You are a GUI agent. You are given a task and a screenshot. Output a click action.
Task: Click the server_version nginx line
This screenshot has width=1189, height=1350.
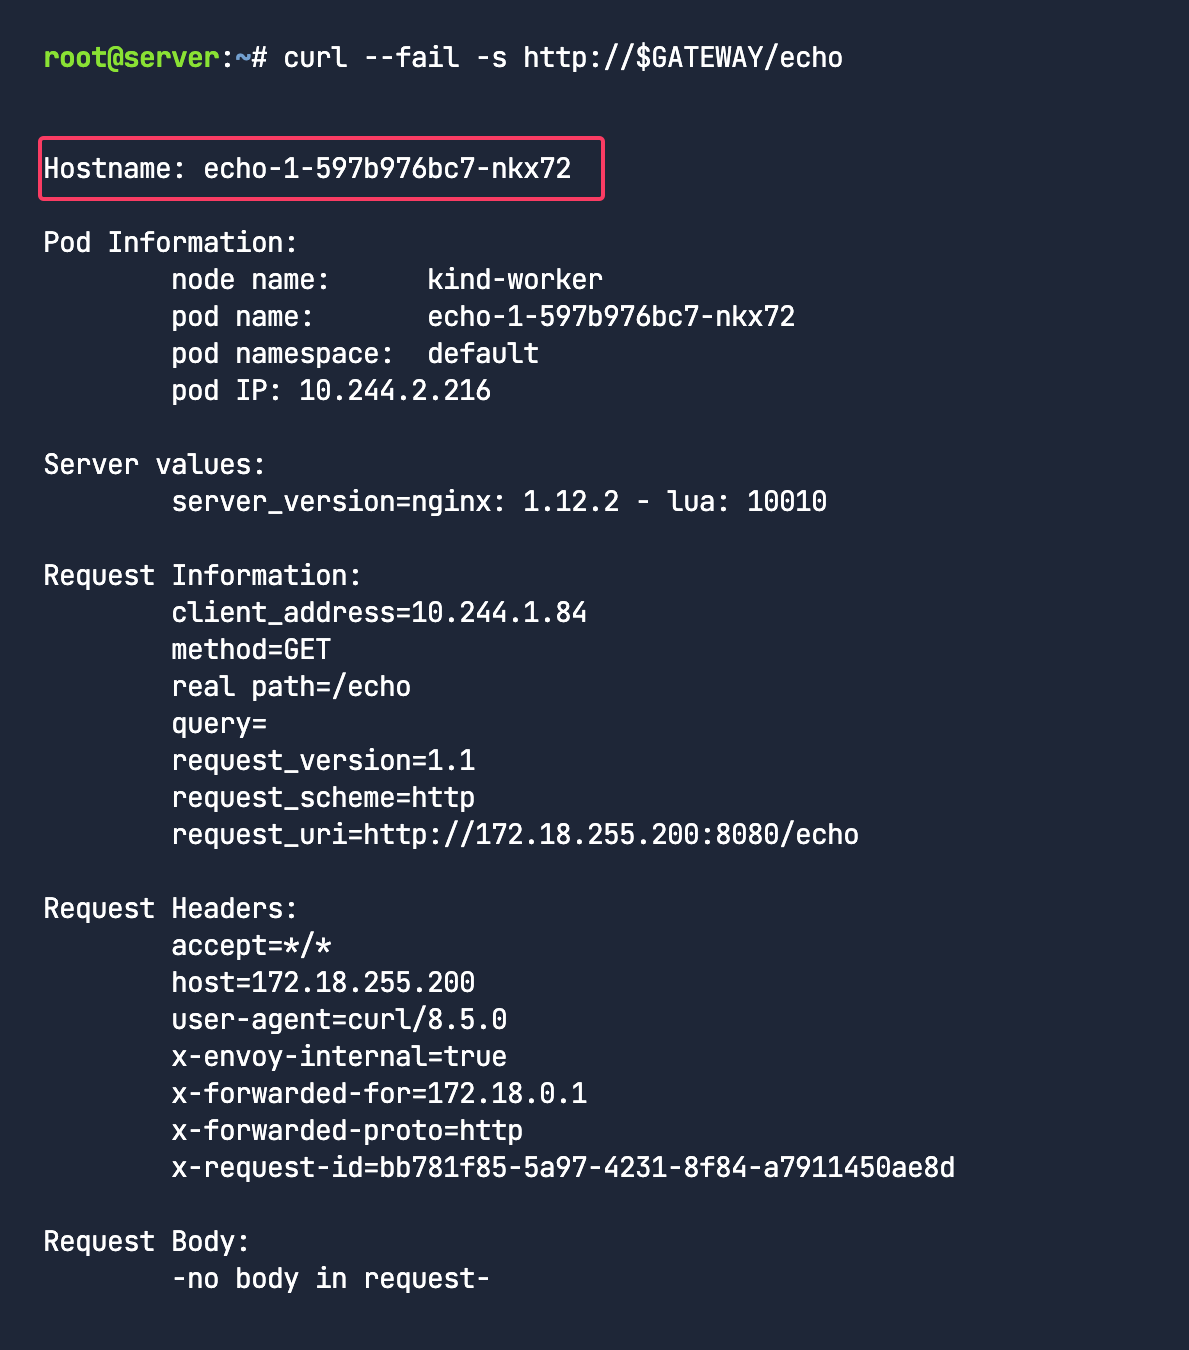click(498, 501)
